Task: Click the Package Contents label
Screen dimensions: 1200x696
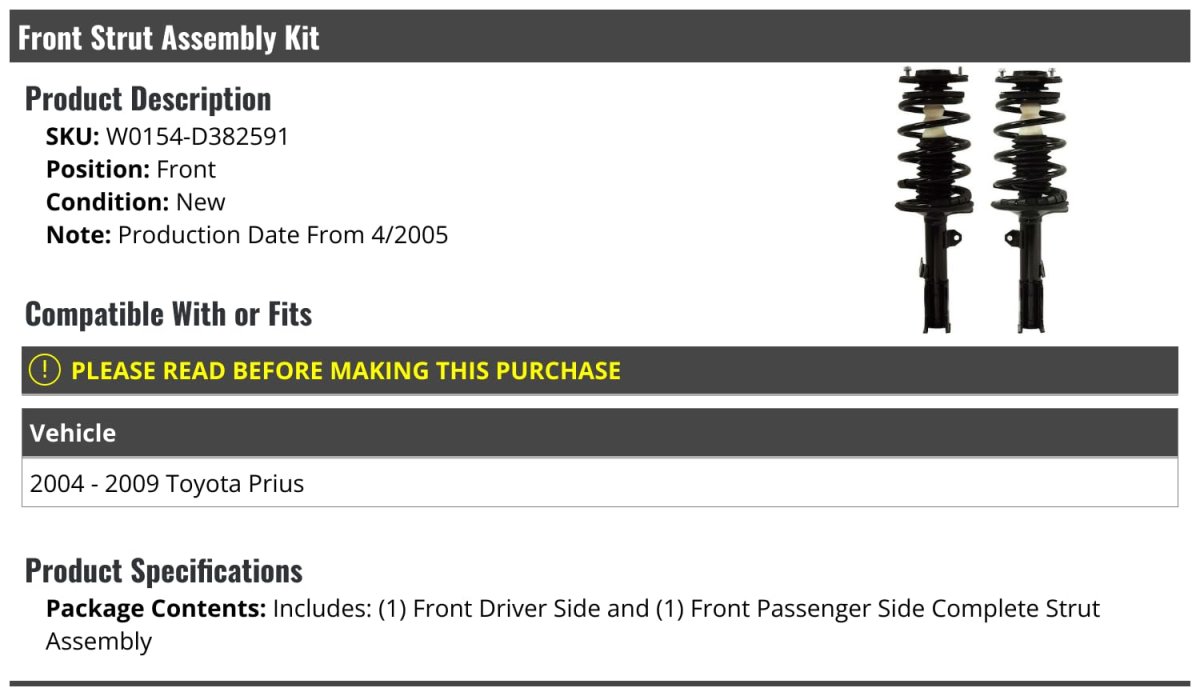Action: coord(156,609)
